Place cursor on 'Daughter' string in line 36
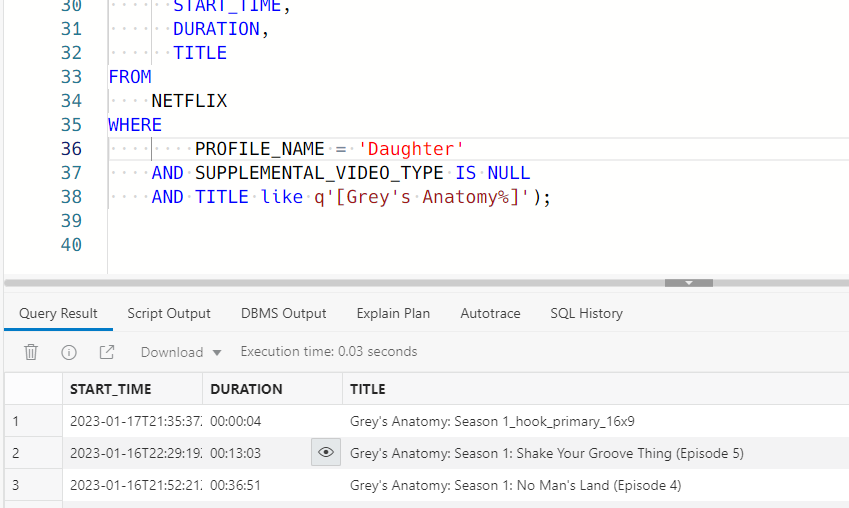The image size is (849, 508). click(410, 149)
